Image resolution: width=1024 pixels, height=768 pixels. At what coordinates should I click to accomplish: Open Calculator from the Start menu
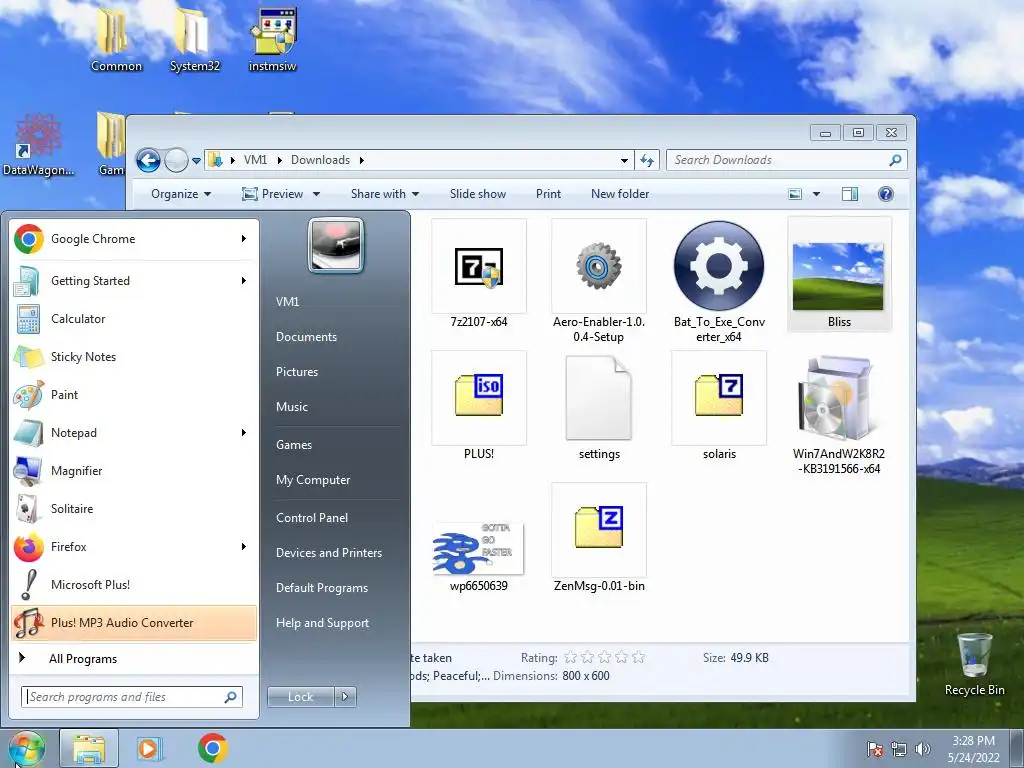click(134, 319)
